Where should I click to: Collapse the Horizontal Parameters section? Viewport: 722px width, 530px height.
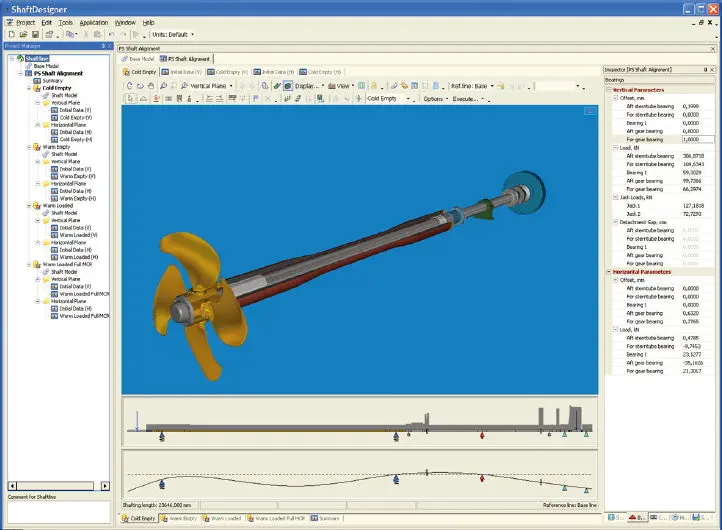tap(607, 271)
